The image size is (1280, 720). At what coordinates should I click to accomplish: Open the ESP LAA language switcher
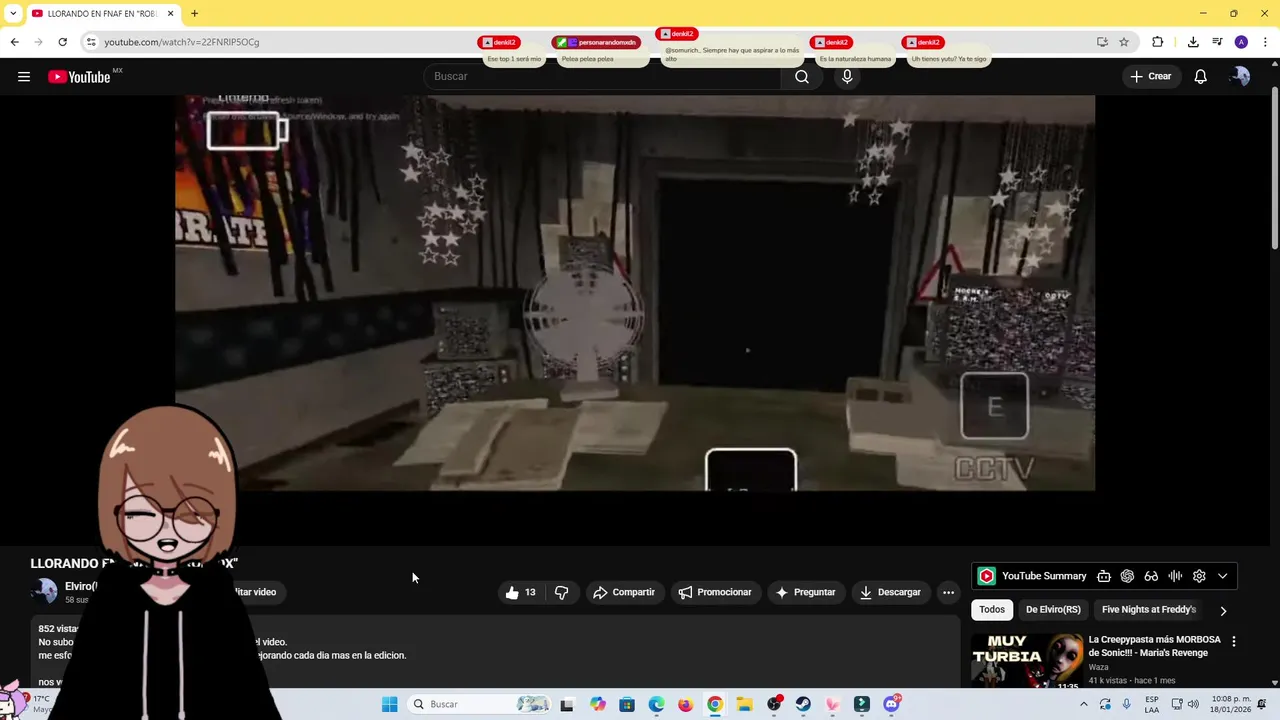pos(1152,704)
